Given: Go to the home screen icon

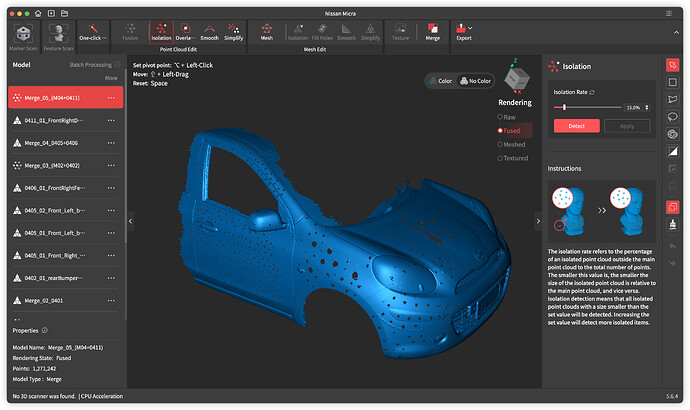Looking at the screenshot, I should 38,14.
